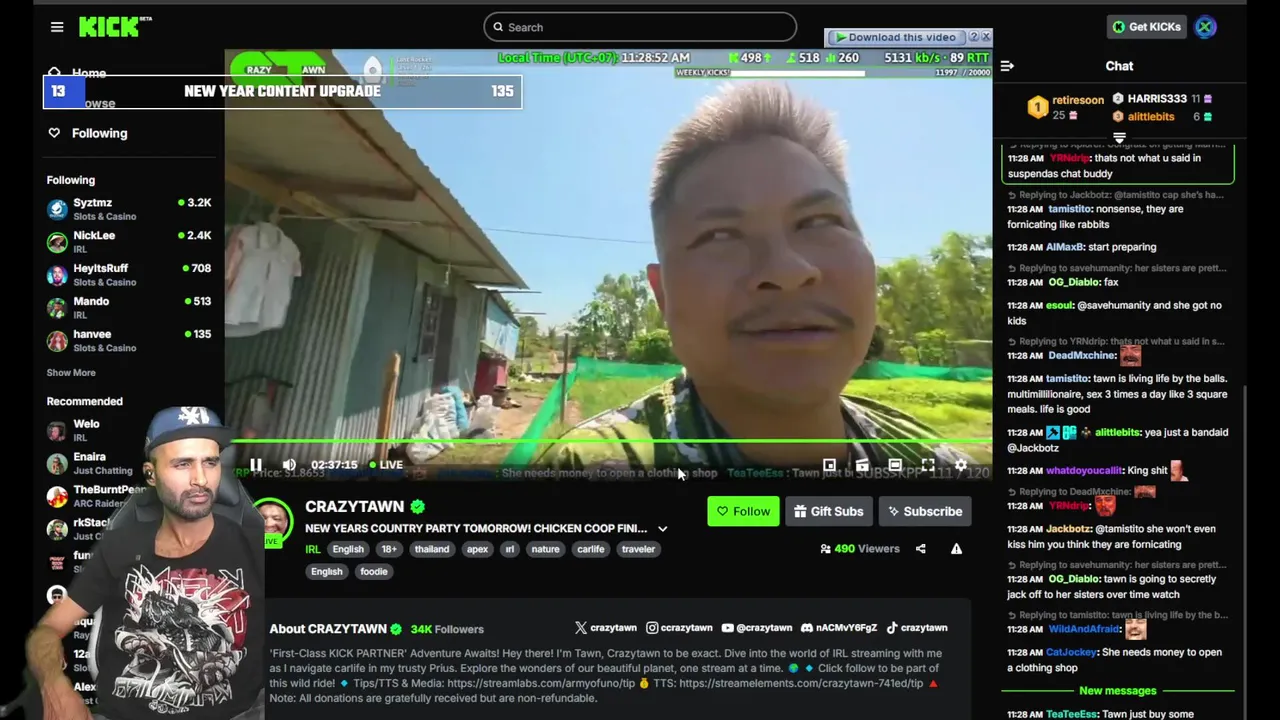Viewport: 1280px width, 720px height.
Task: Open HeyItsRuff channel in Following list
Action: pos(128,275)
